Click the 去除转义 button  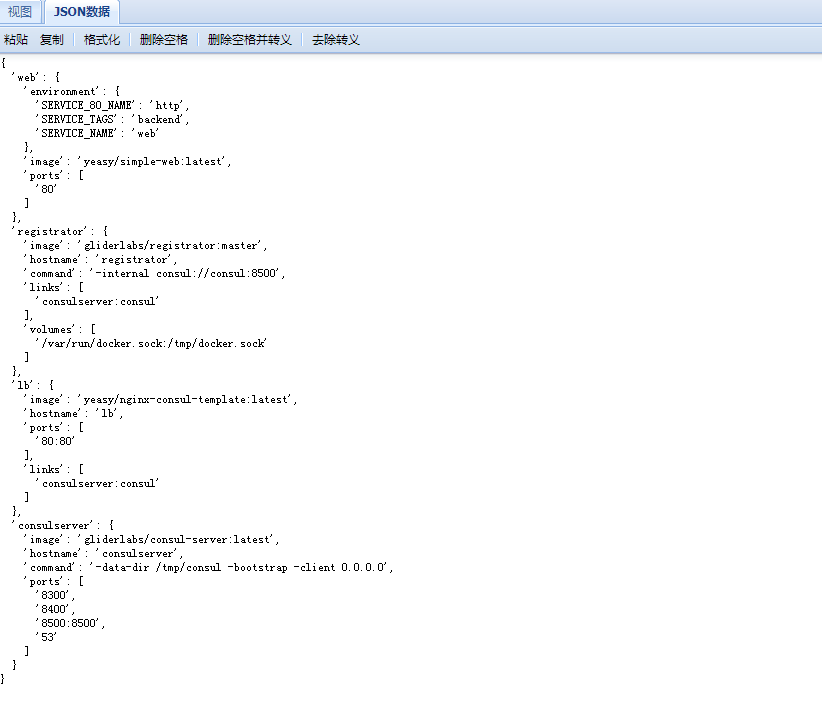click(x=336, y=40)
